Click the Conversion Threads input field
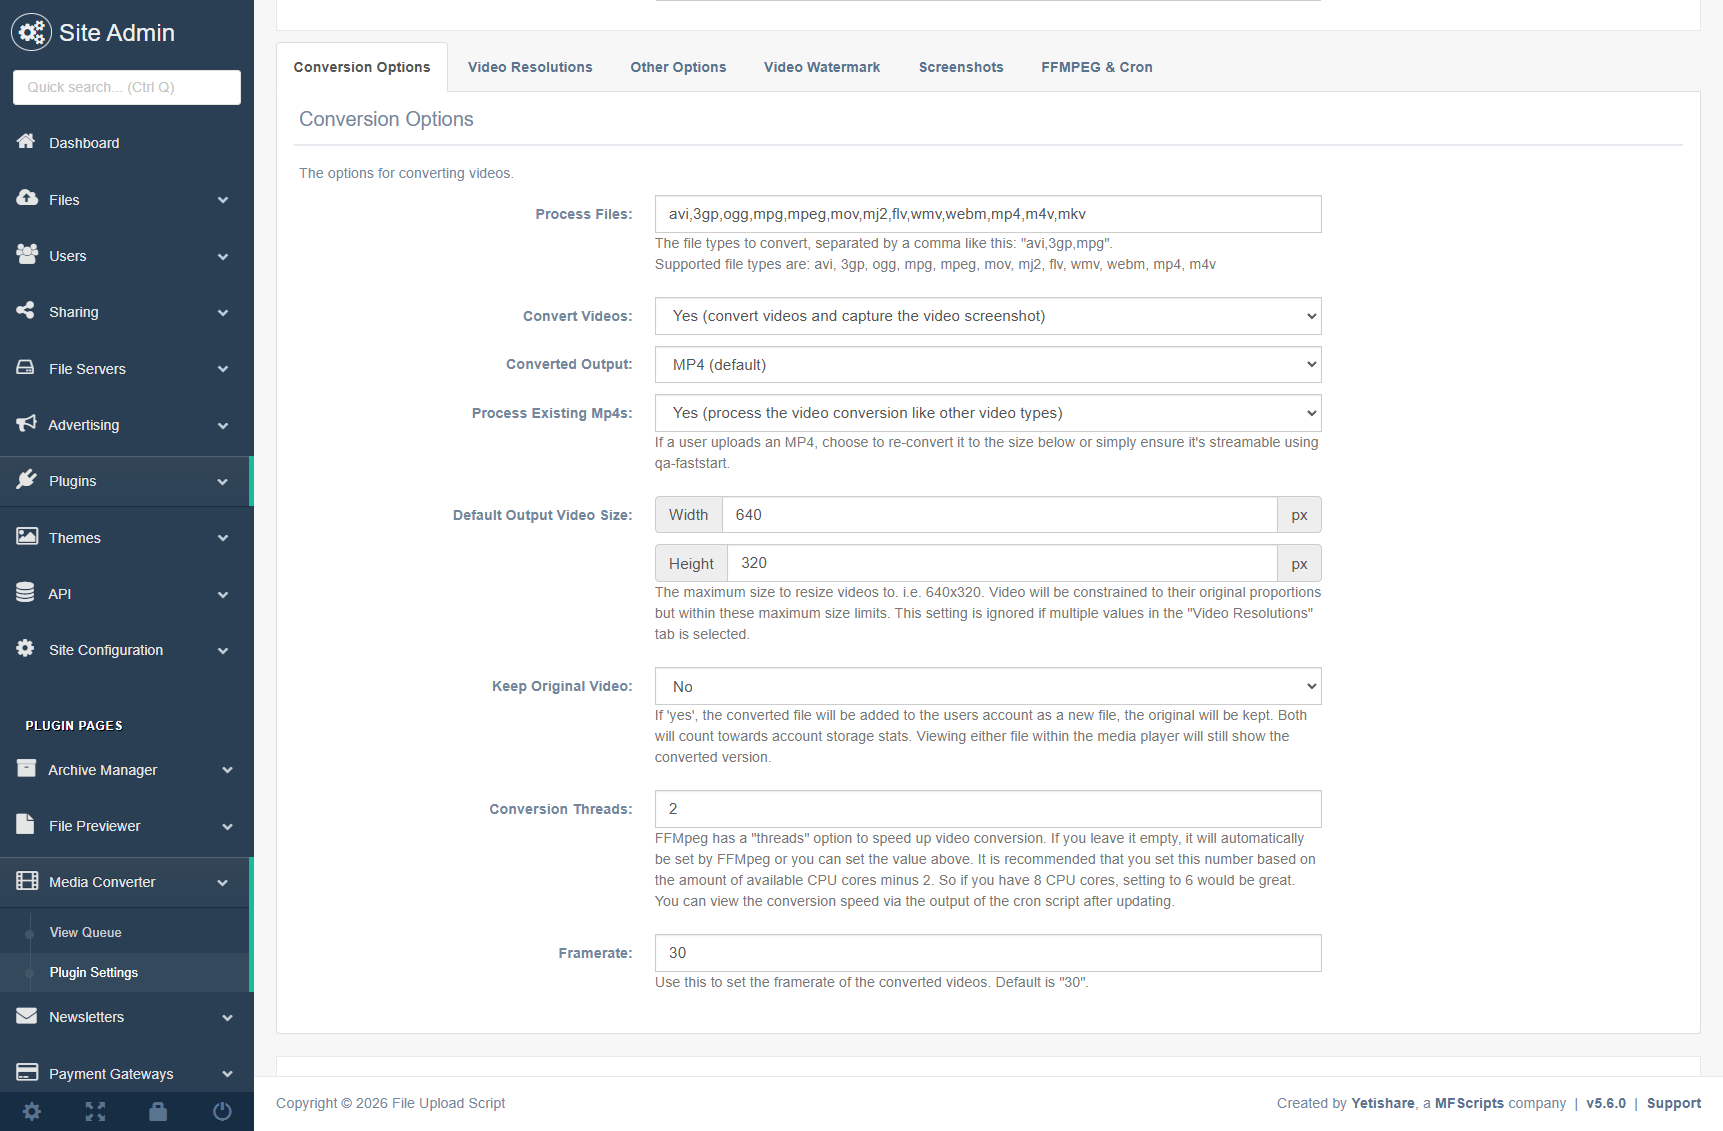The image size is (1723, 1131). (987, 809)
